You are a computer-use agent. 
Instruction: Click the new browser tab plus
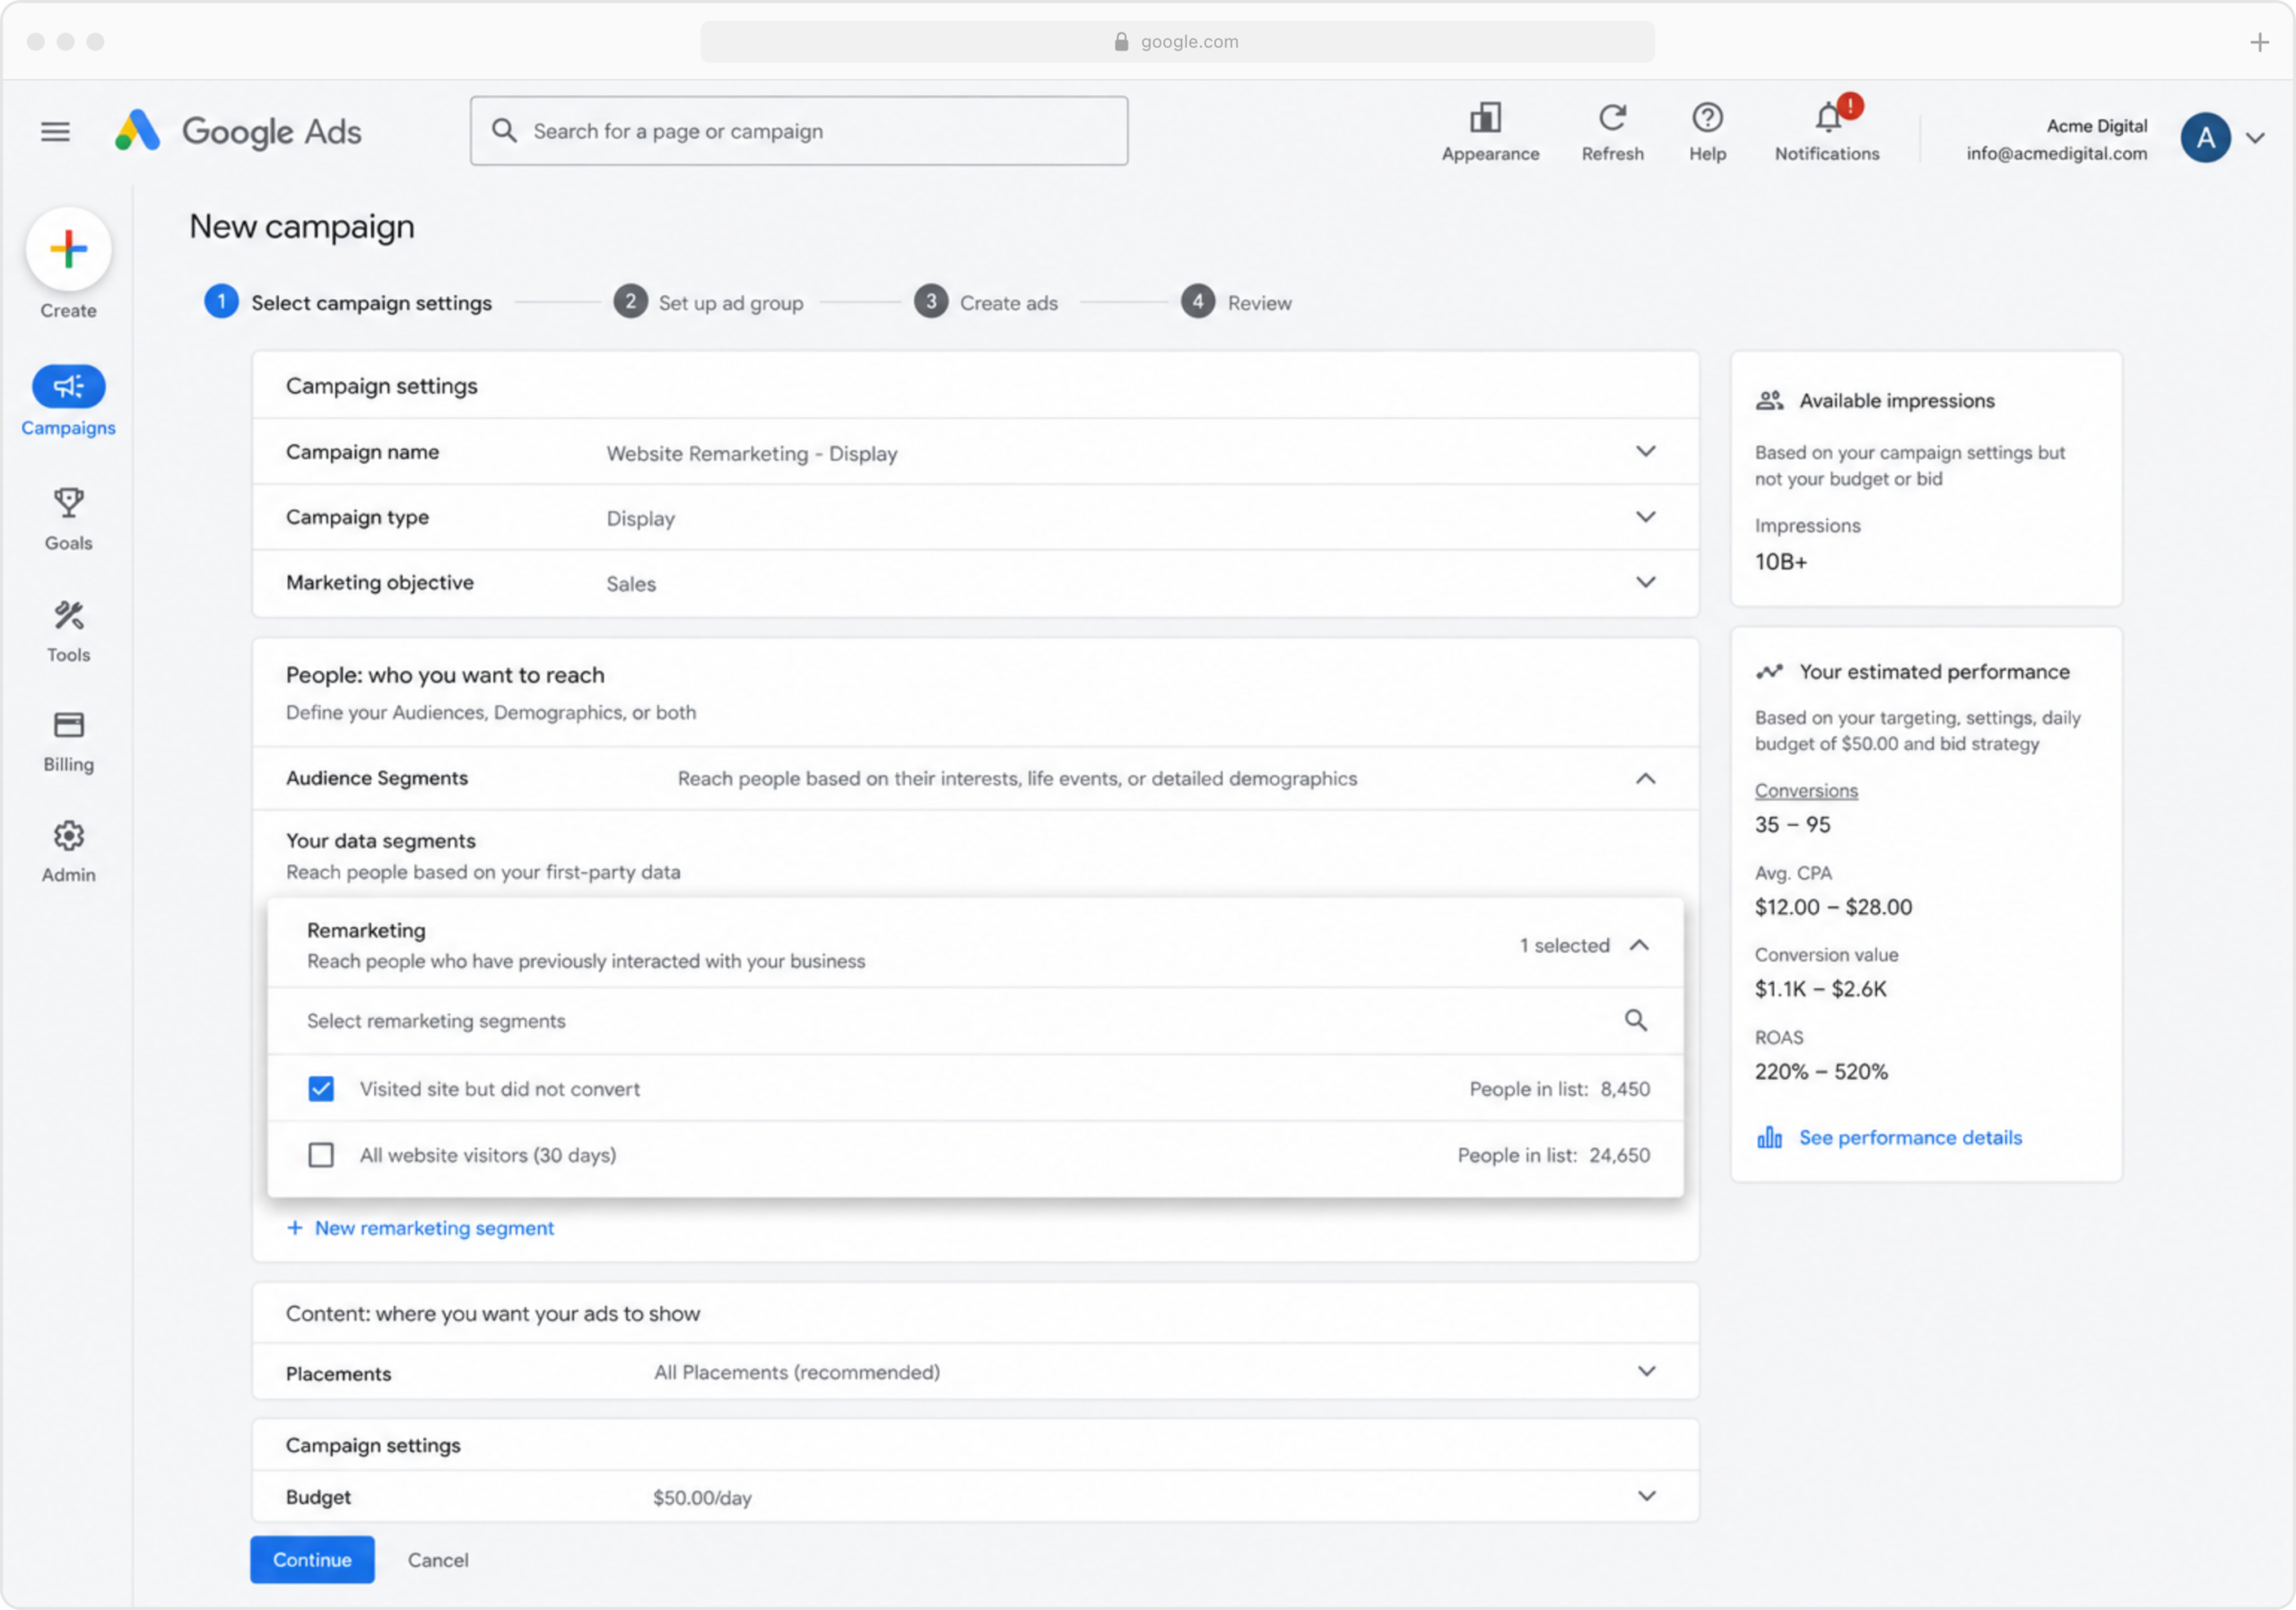[2259, 42]
